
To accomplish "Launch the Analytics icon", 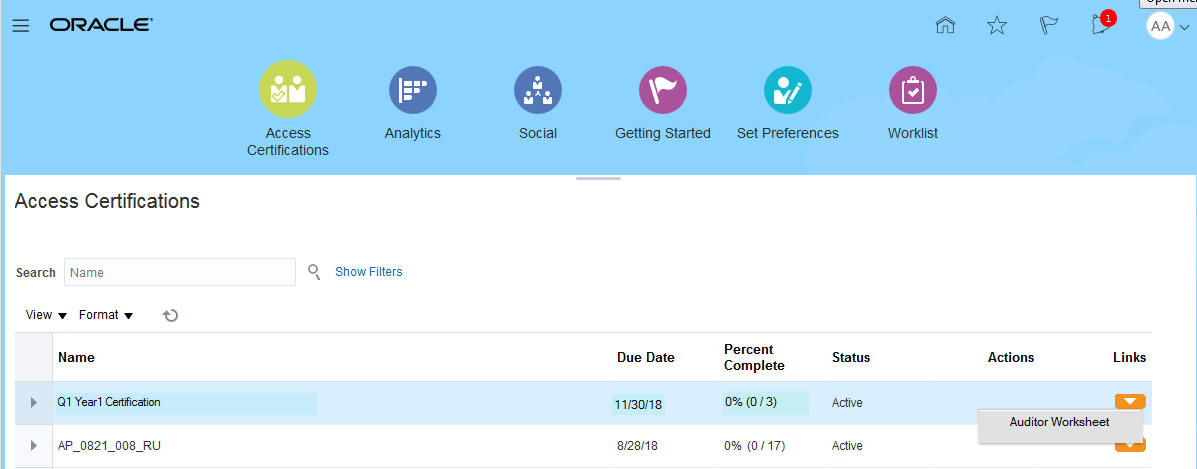I will click(x=412, y=90).
